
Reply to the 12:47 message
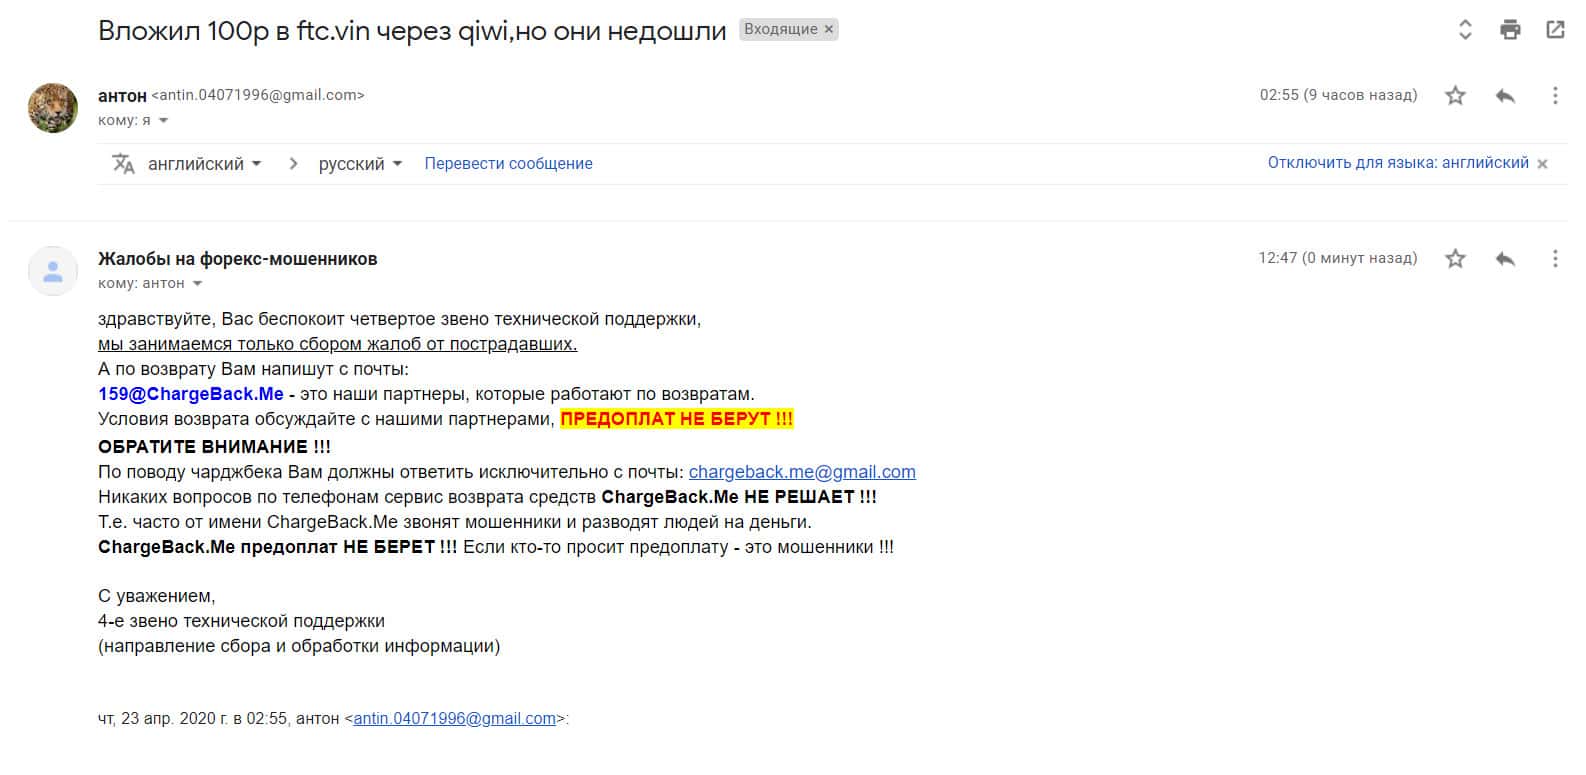tap(1505, 259)
